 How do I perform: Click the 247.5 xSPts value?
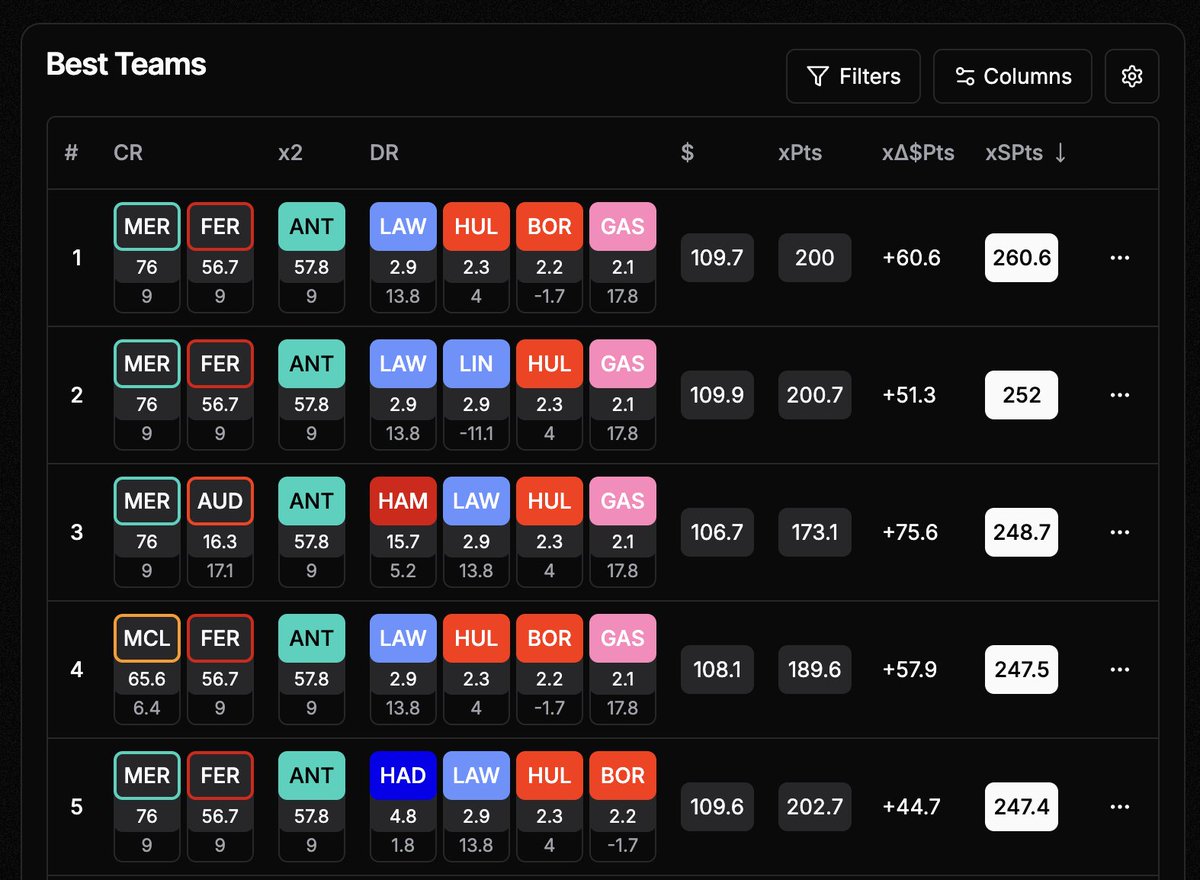pos(1021,669)
